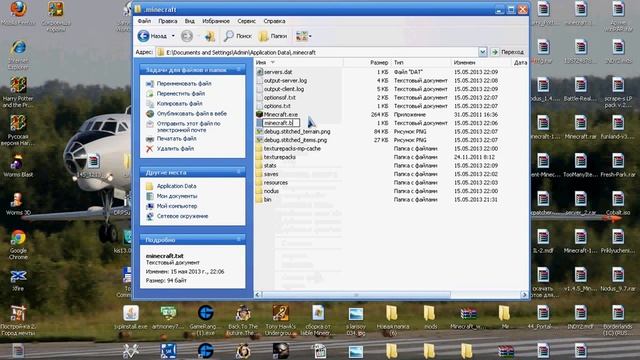This screenshot has width=640, height=360.
Task: Go up one folder level icon
Action: pos(209,36)
